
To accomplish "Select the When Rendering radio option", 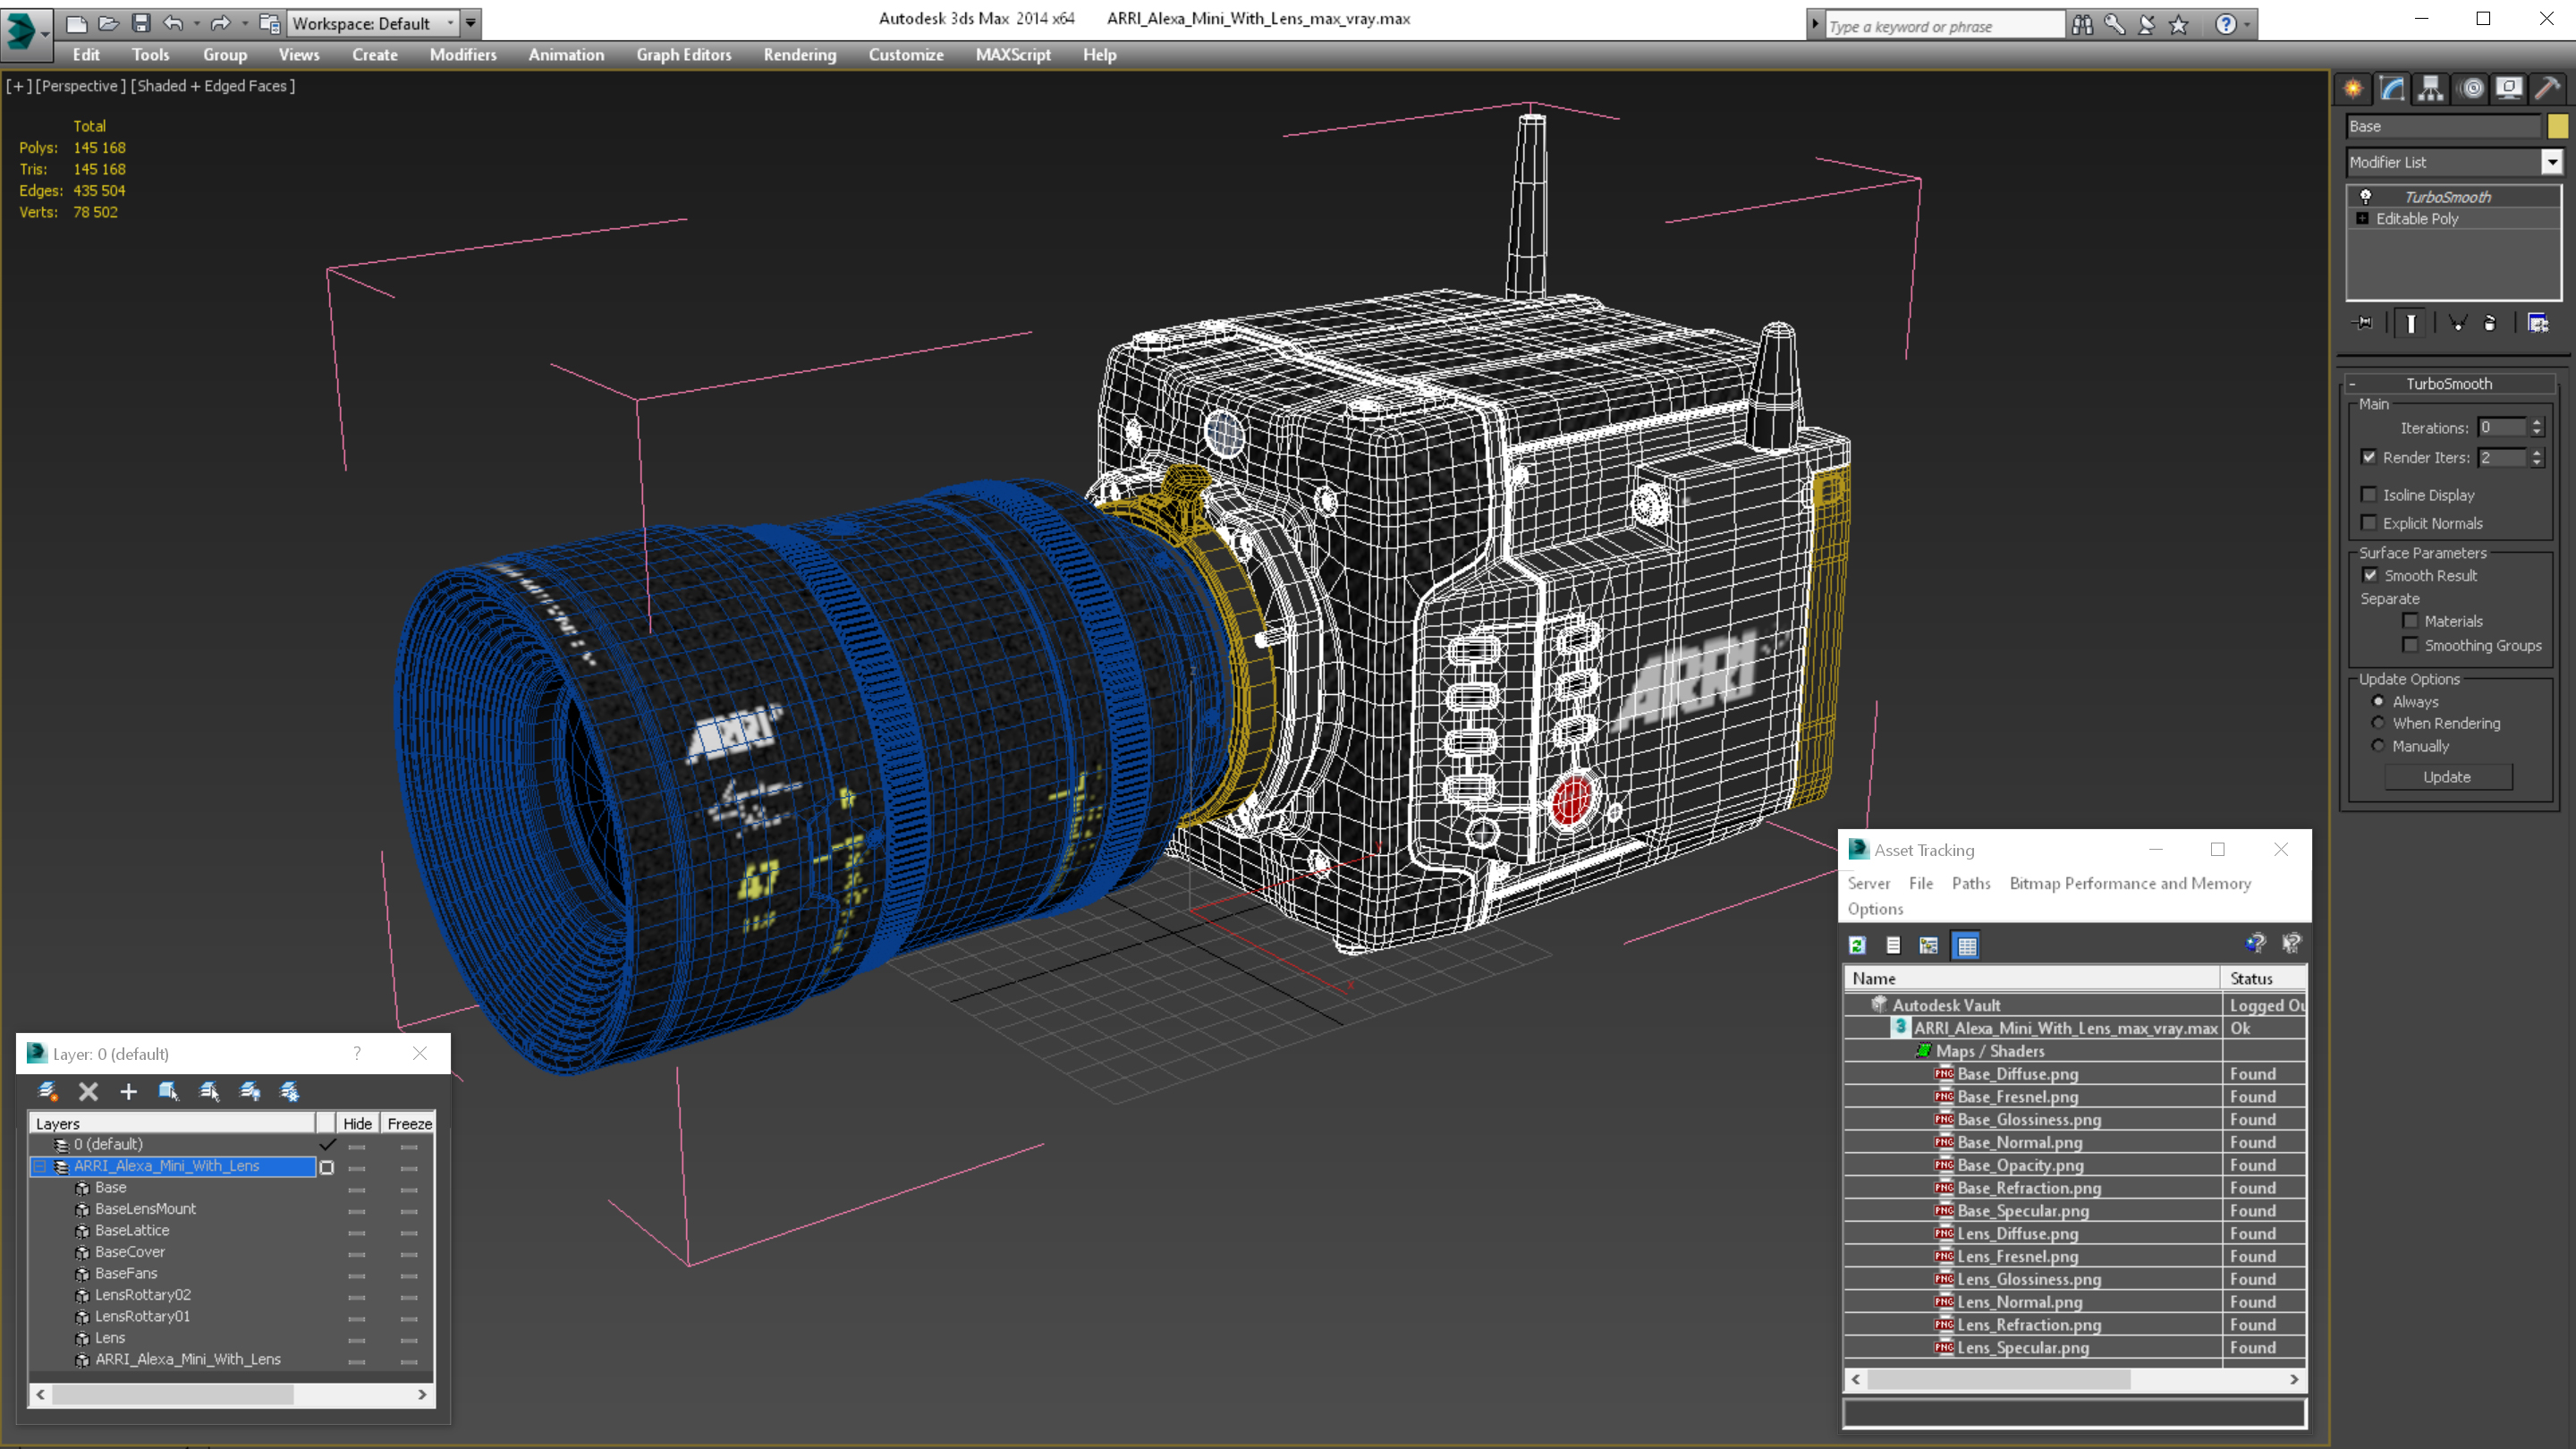I will coord(2378,723).
